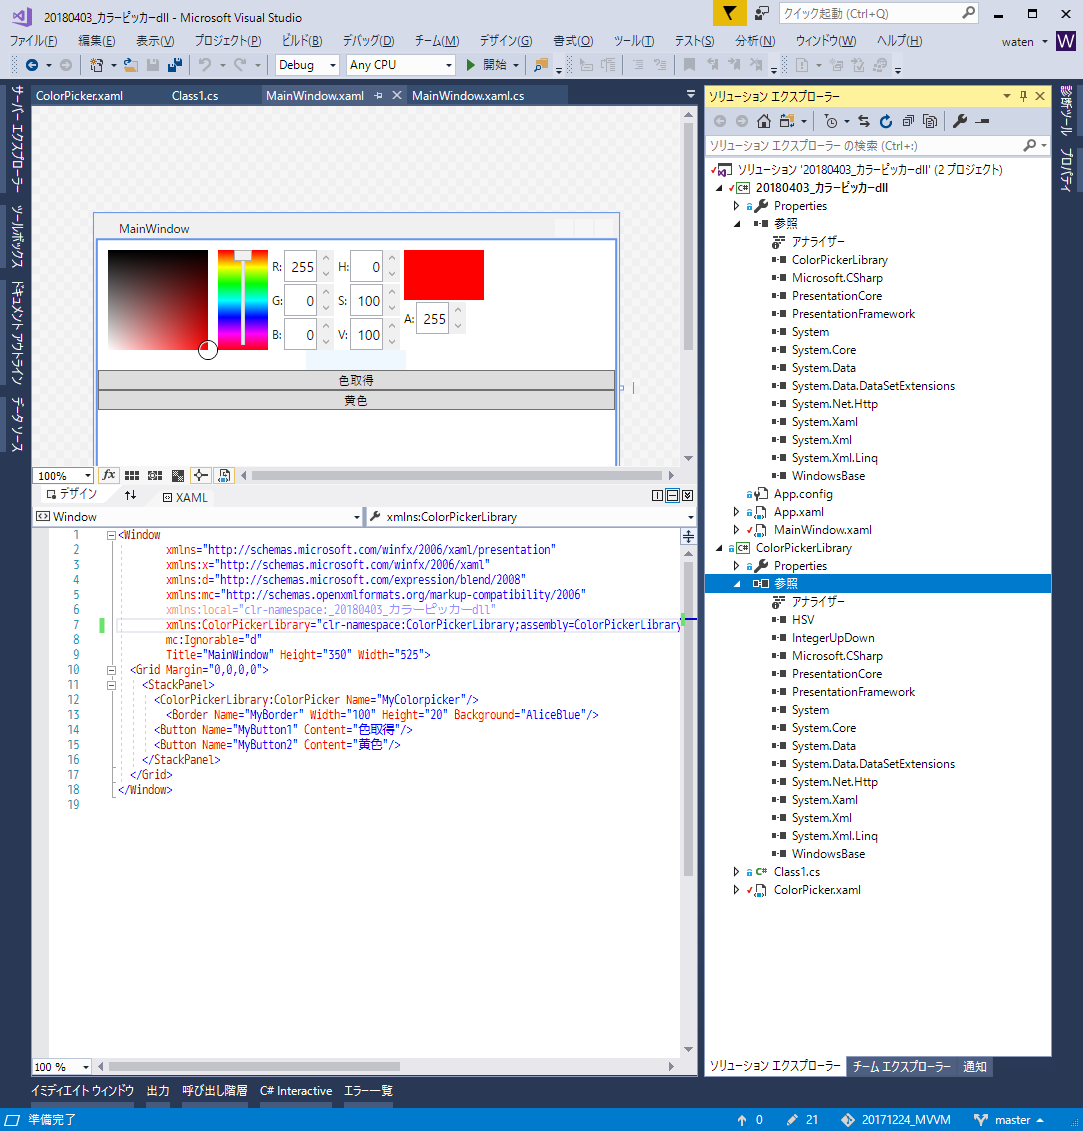
Task: Click show all files icon
Action: pyautogui.click(x=930, y=121)
